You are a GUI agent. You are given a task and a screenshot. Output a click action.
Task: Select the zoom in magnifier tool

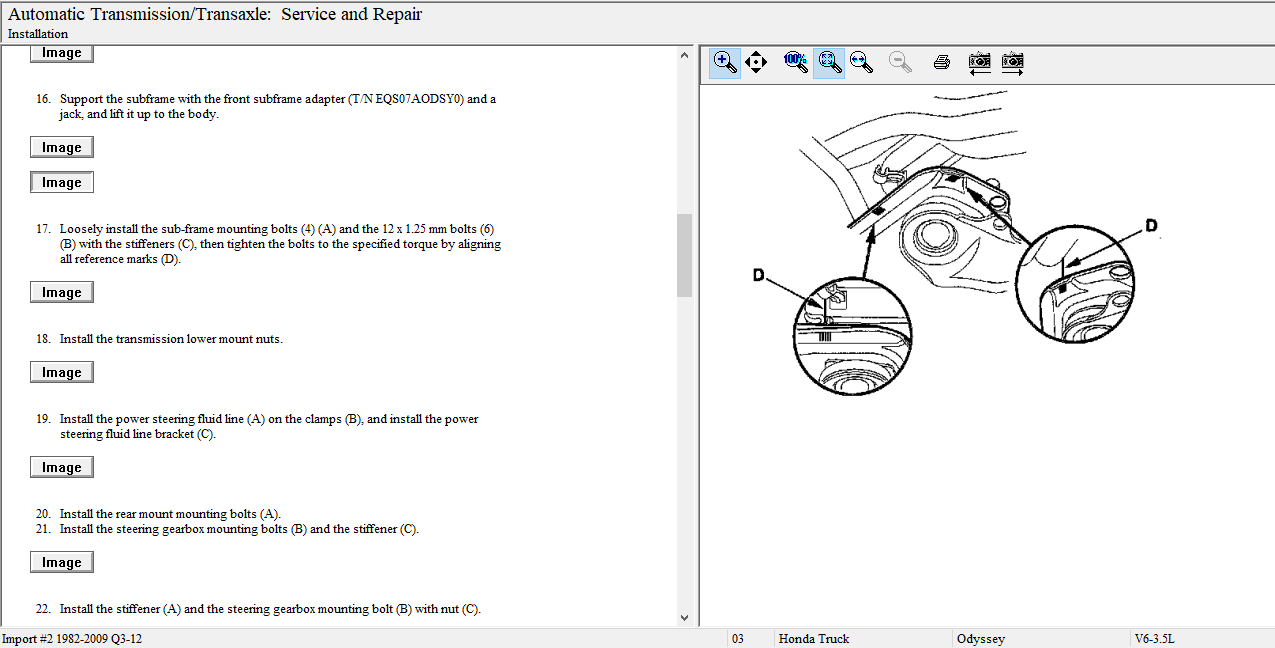[726, 62]
